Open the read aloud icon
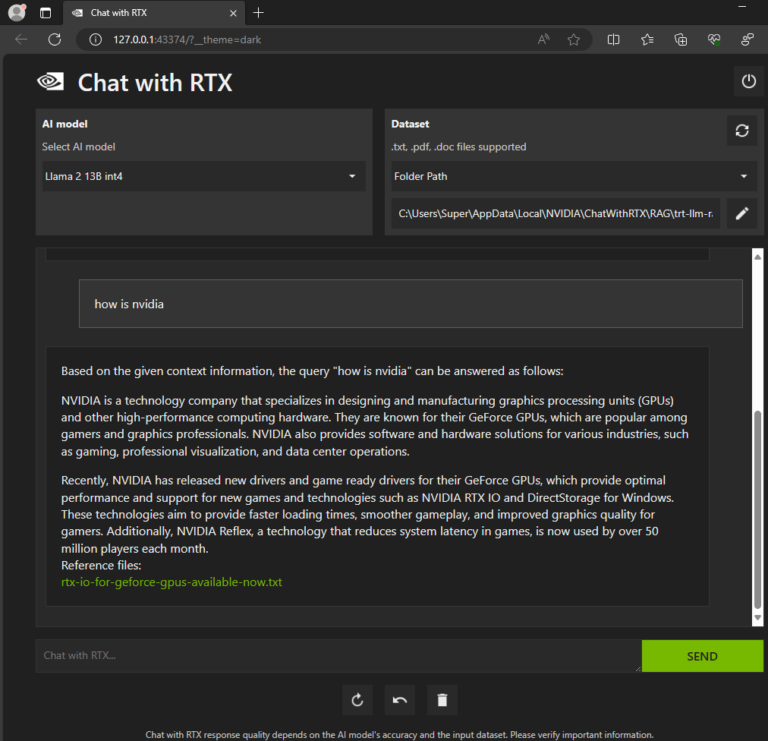 (543, 40)
